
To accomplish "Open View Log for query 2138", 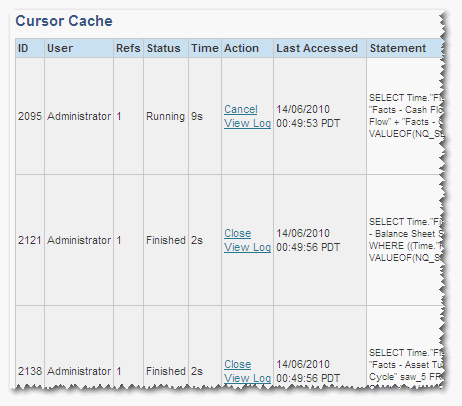I will click(x=247, y=378).
